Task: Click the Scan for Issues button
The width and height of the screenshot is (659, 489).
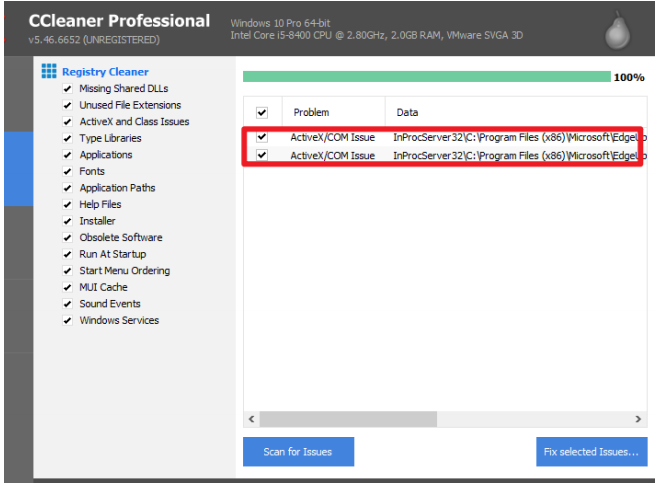Action: (x=298, y=452)
